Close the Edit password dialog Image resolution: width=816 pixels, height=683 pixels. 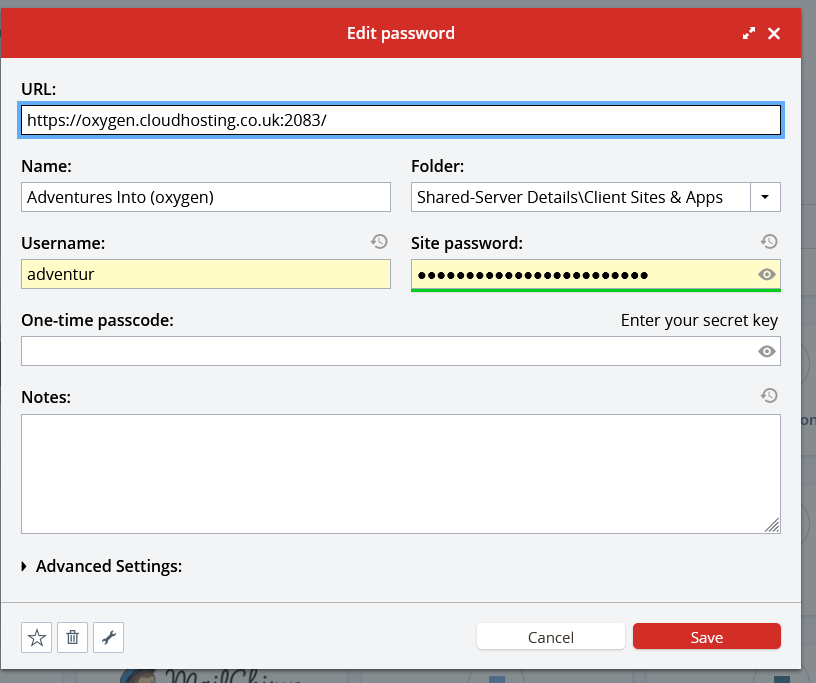click(x=774, y=33)
